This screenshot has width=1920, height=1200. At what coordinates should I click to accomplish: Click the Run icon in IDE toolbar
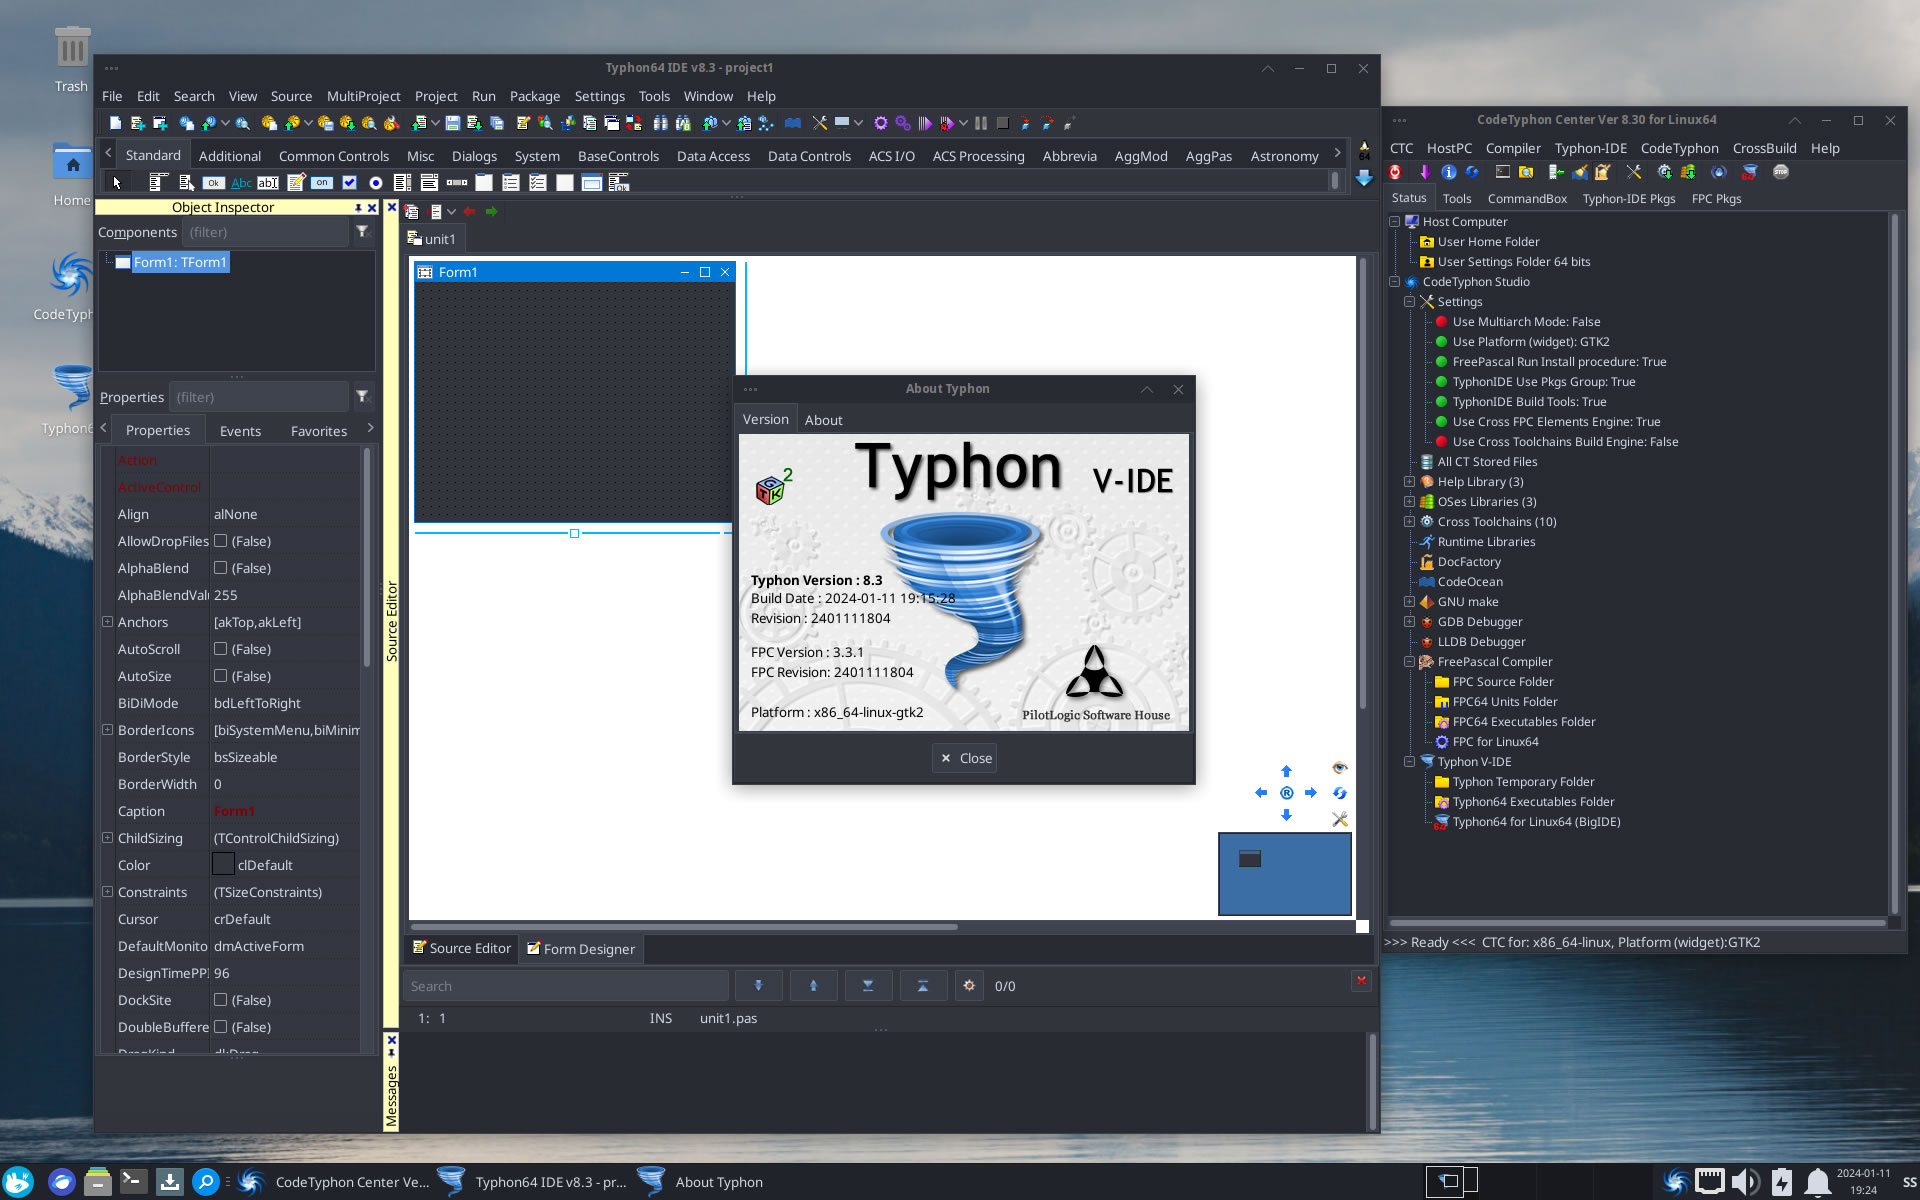click(925, 123)
